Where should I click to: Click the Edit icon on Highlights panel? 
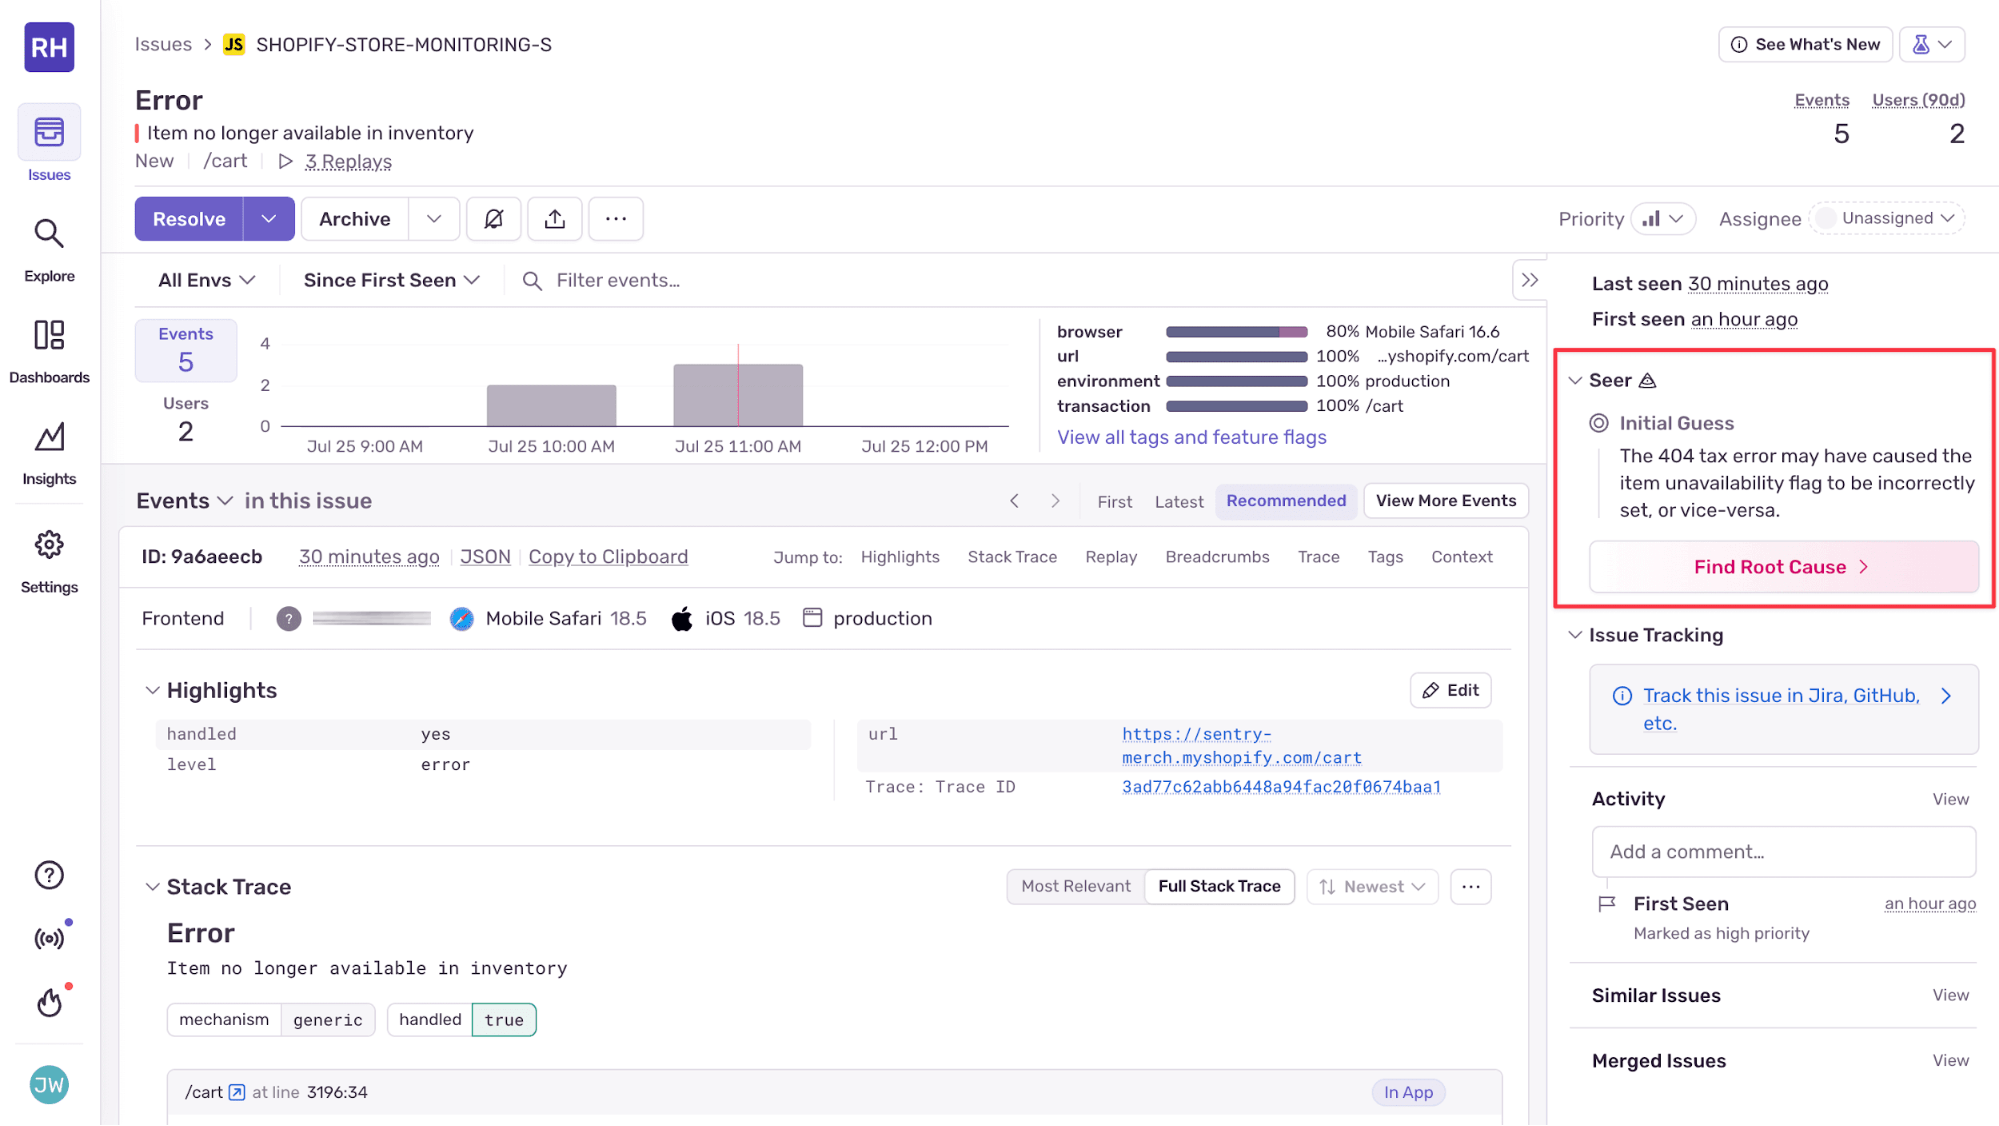(x=1449, y=689)
